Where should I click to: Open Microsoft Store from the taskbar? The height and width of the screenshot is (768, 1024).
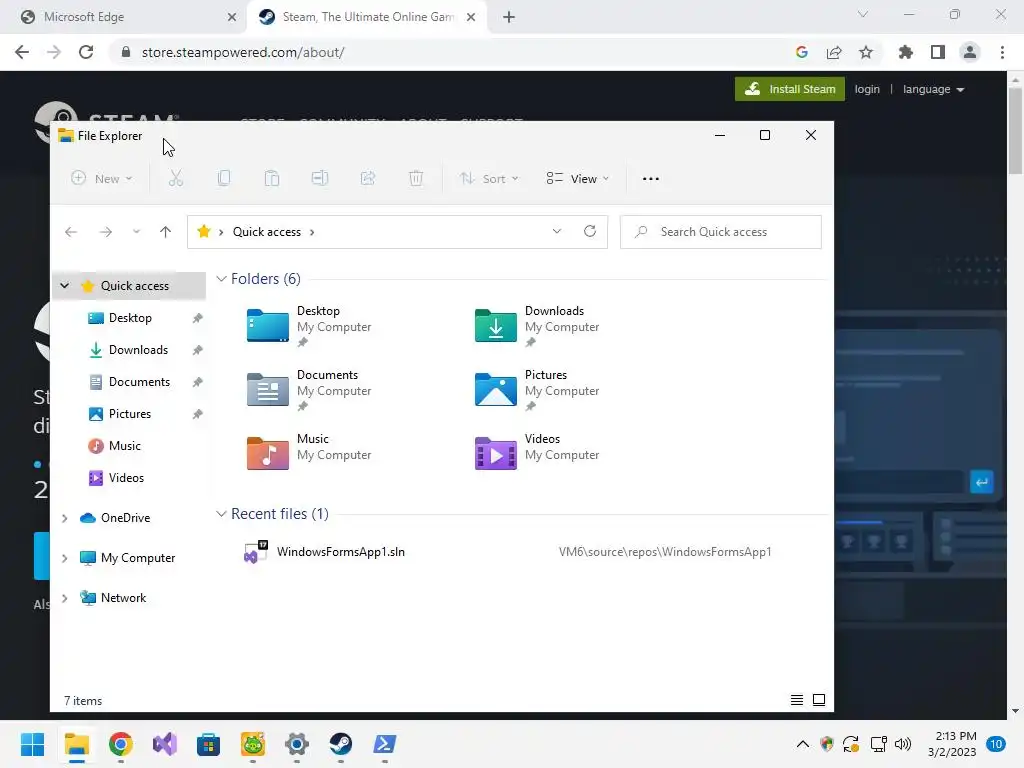click(208, 744)
